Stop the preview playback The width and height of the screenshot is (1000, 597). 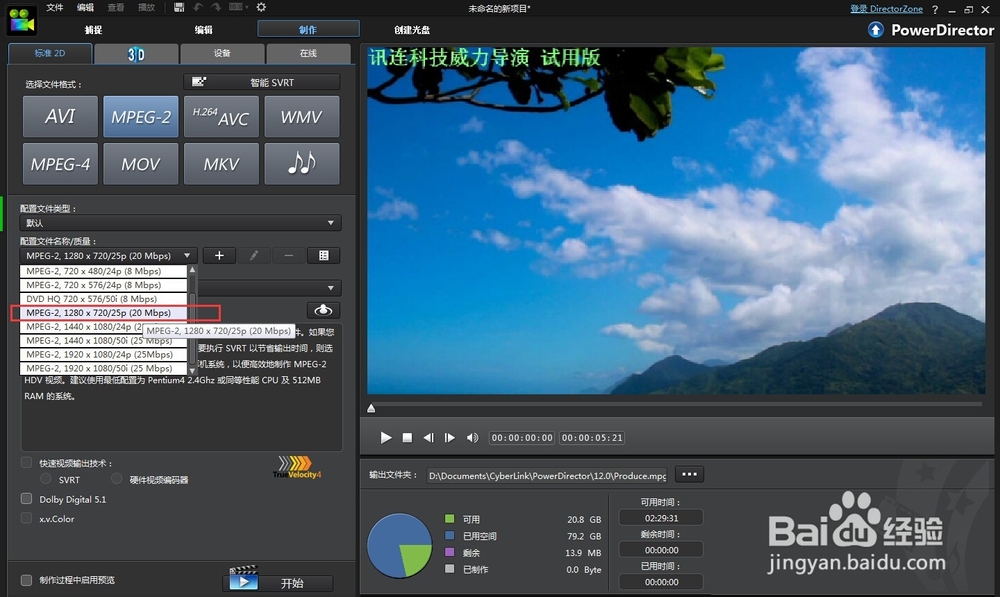(407, 438)
